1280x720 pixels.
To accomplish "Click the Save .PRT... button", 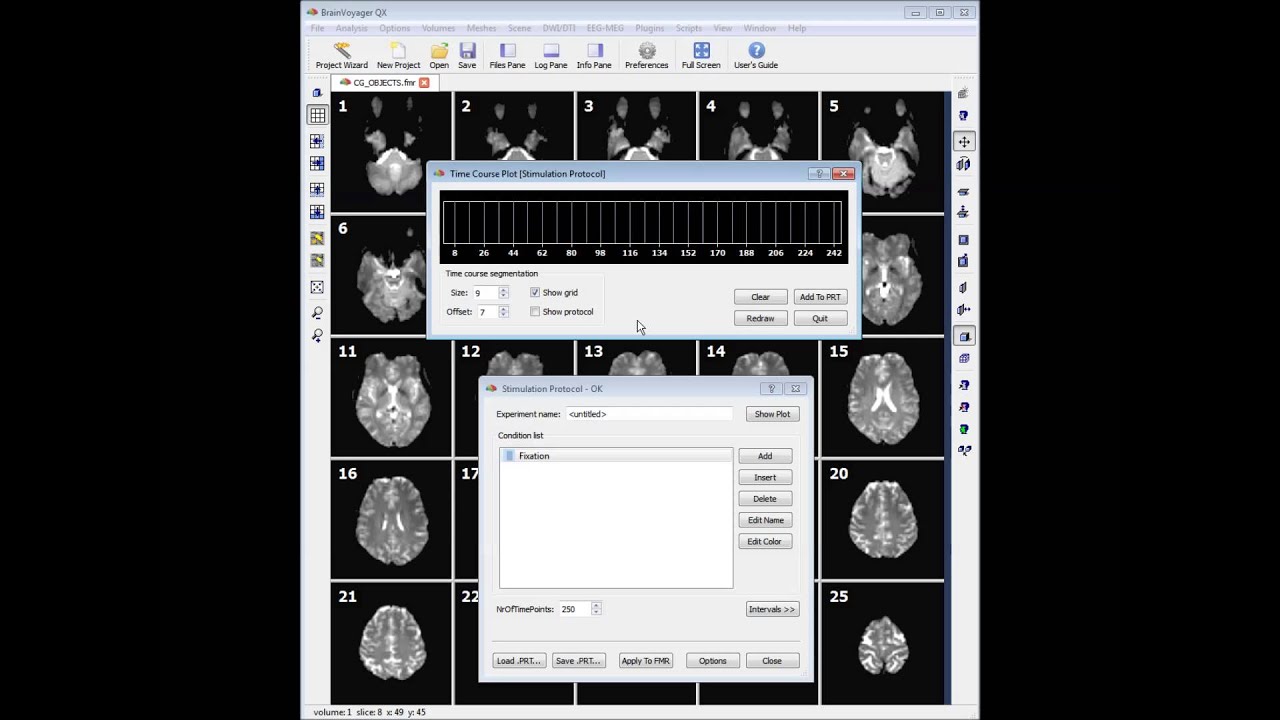I will [579, 661].
